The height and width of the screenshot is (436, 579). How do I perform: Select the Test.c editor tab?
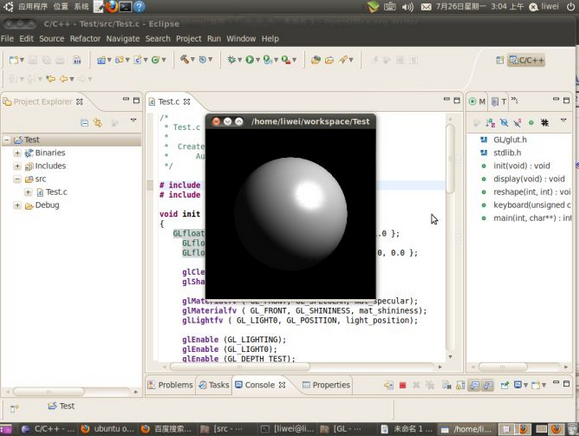(x=169, y=102)
